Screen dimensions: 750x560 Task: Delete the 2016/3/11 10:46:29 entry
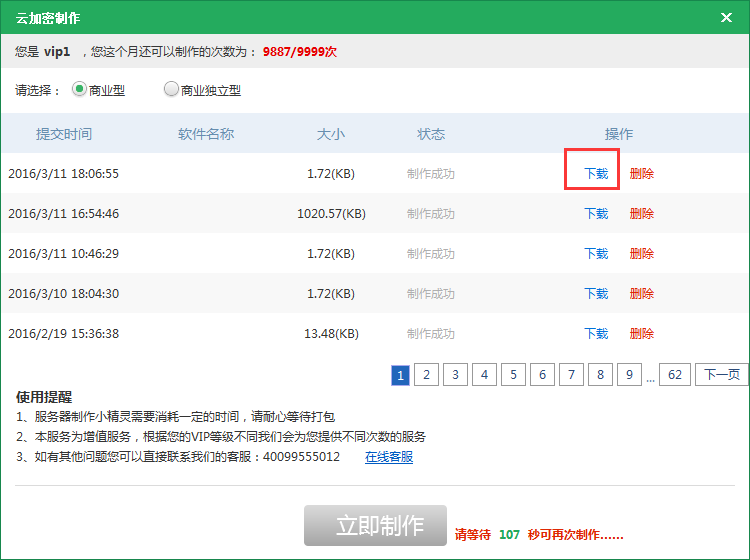641,253
